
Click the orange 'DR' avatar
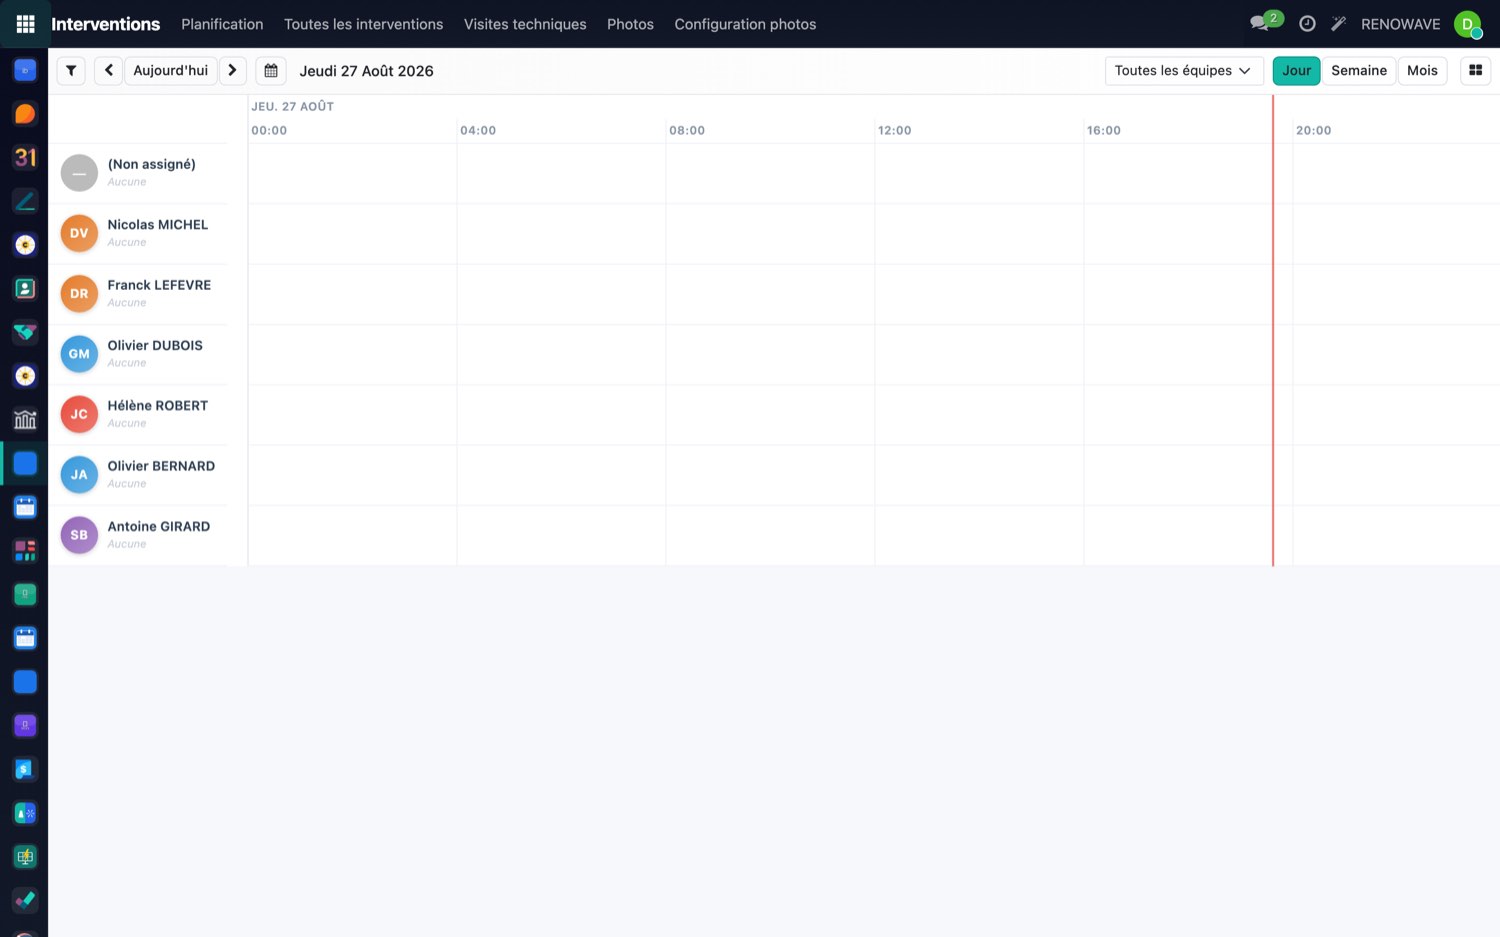(x=79, y=294)
